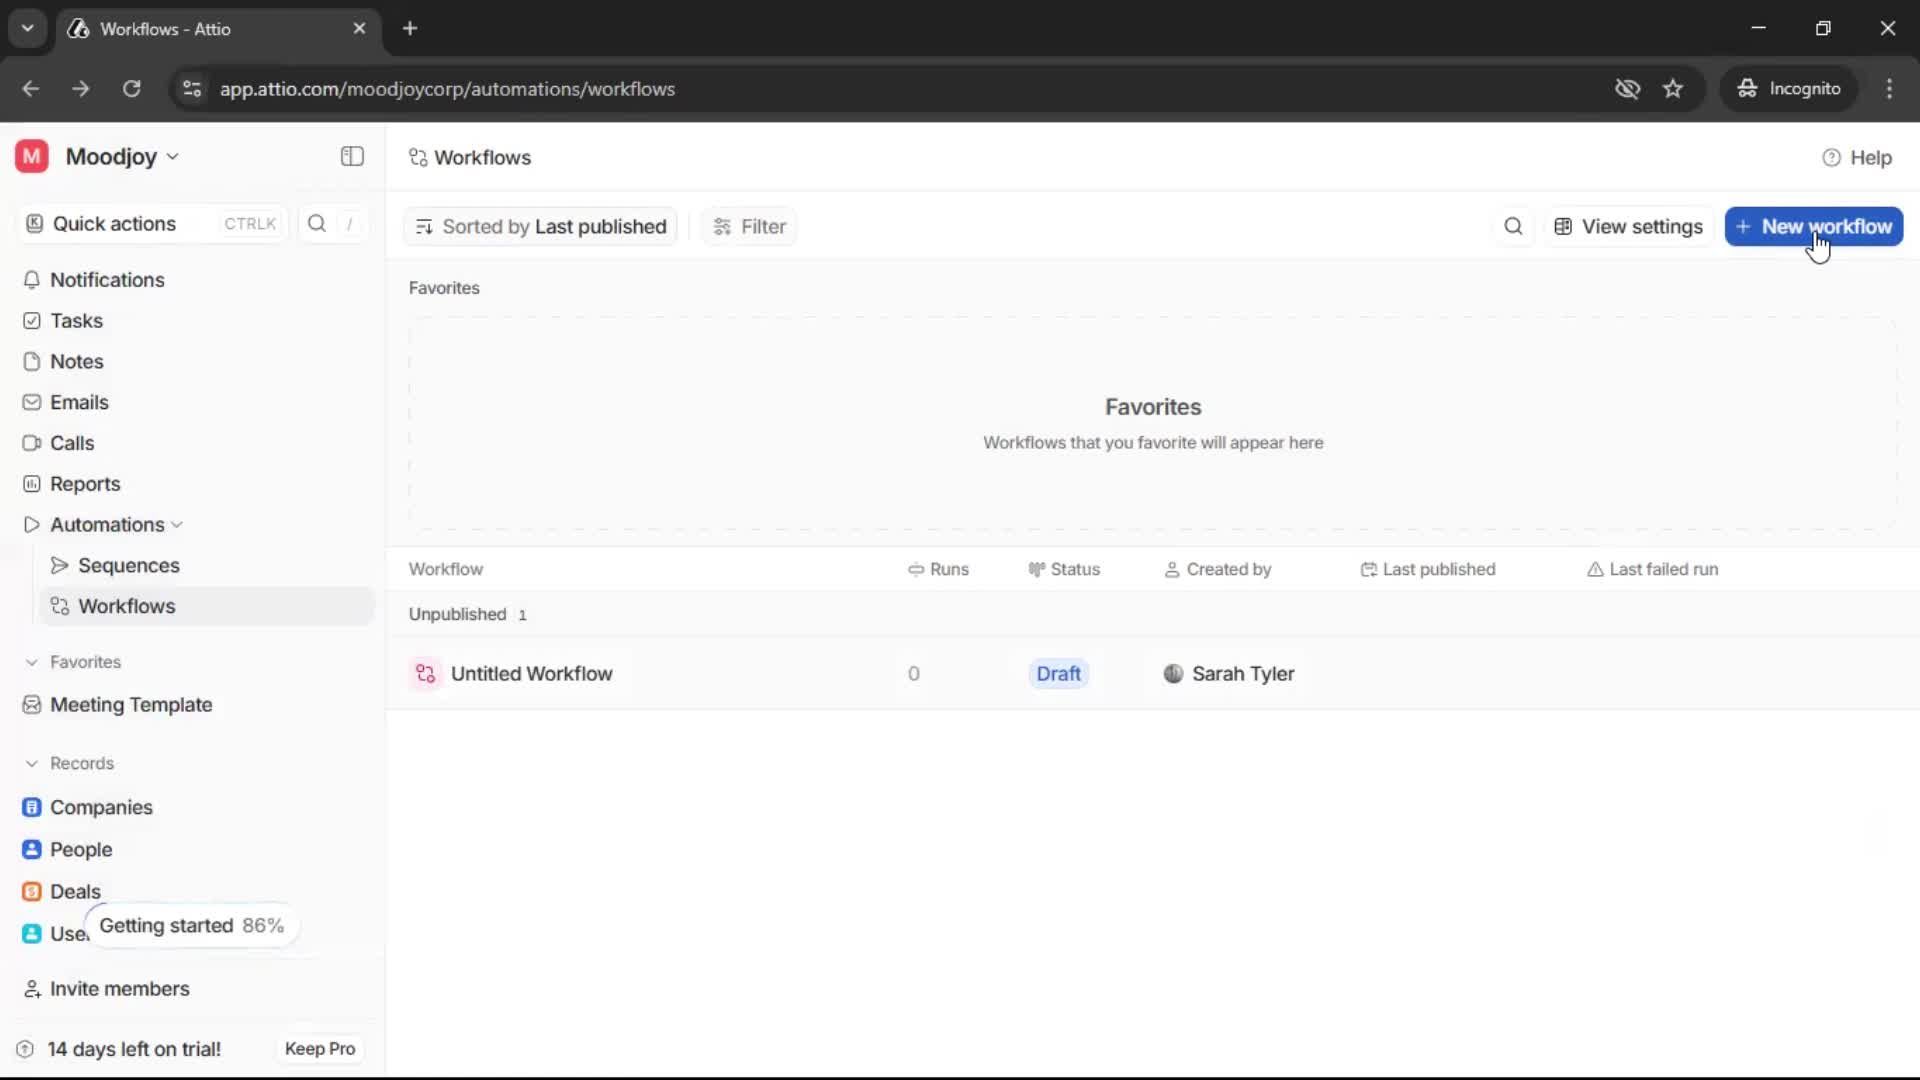This screenshot has width=1920, height=1080.
Task: Click Invite members
Action: tap(119, 989)
